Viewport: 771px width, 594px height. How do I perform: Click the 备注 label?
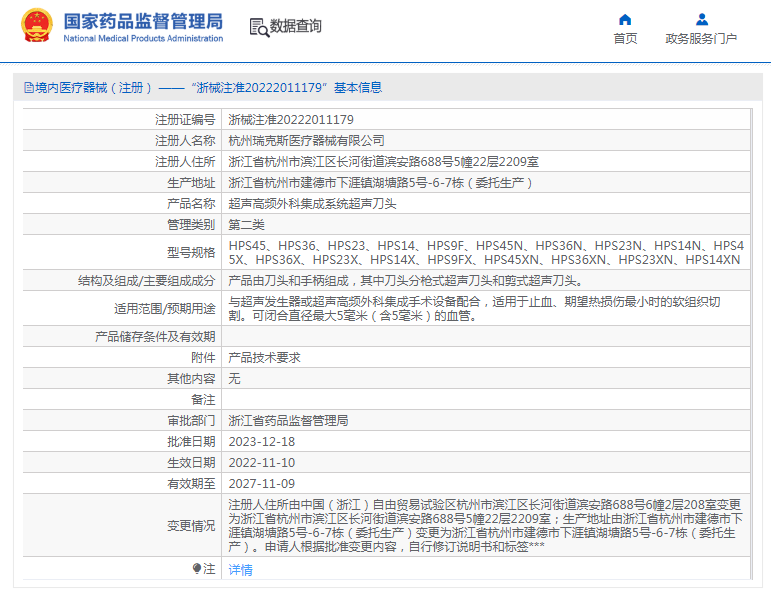pos(203,400)
